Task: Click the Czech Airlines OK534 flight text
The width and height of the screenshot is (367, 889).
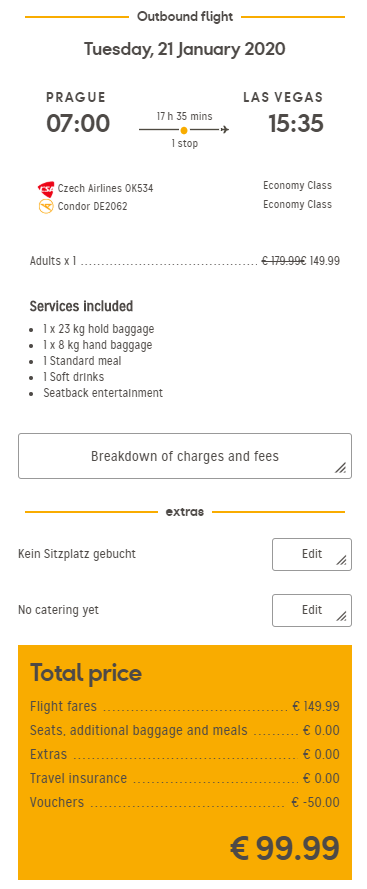Action: coord(106,188)
